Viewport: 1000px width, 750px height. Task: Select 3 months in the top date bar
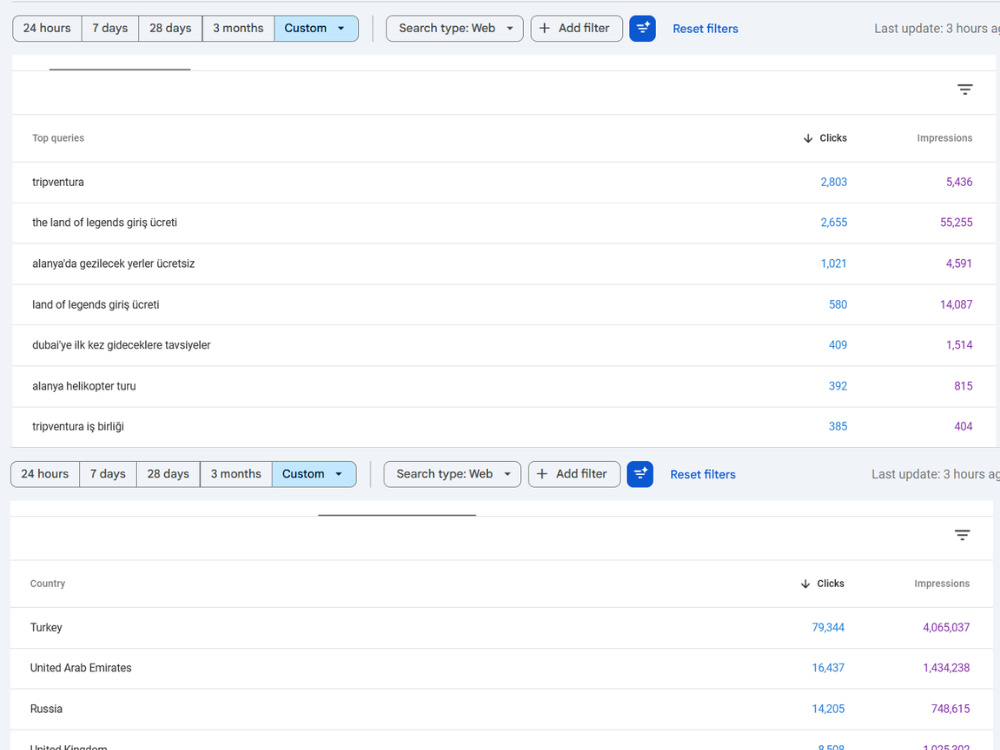(x=238, y=29)
